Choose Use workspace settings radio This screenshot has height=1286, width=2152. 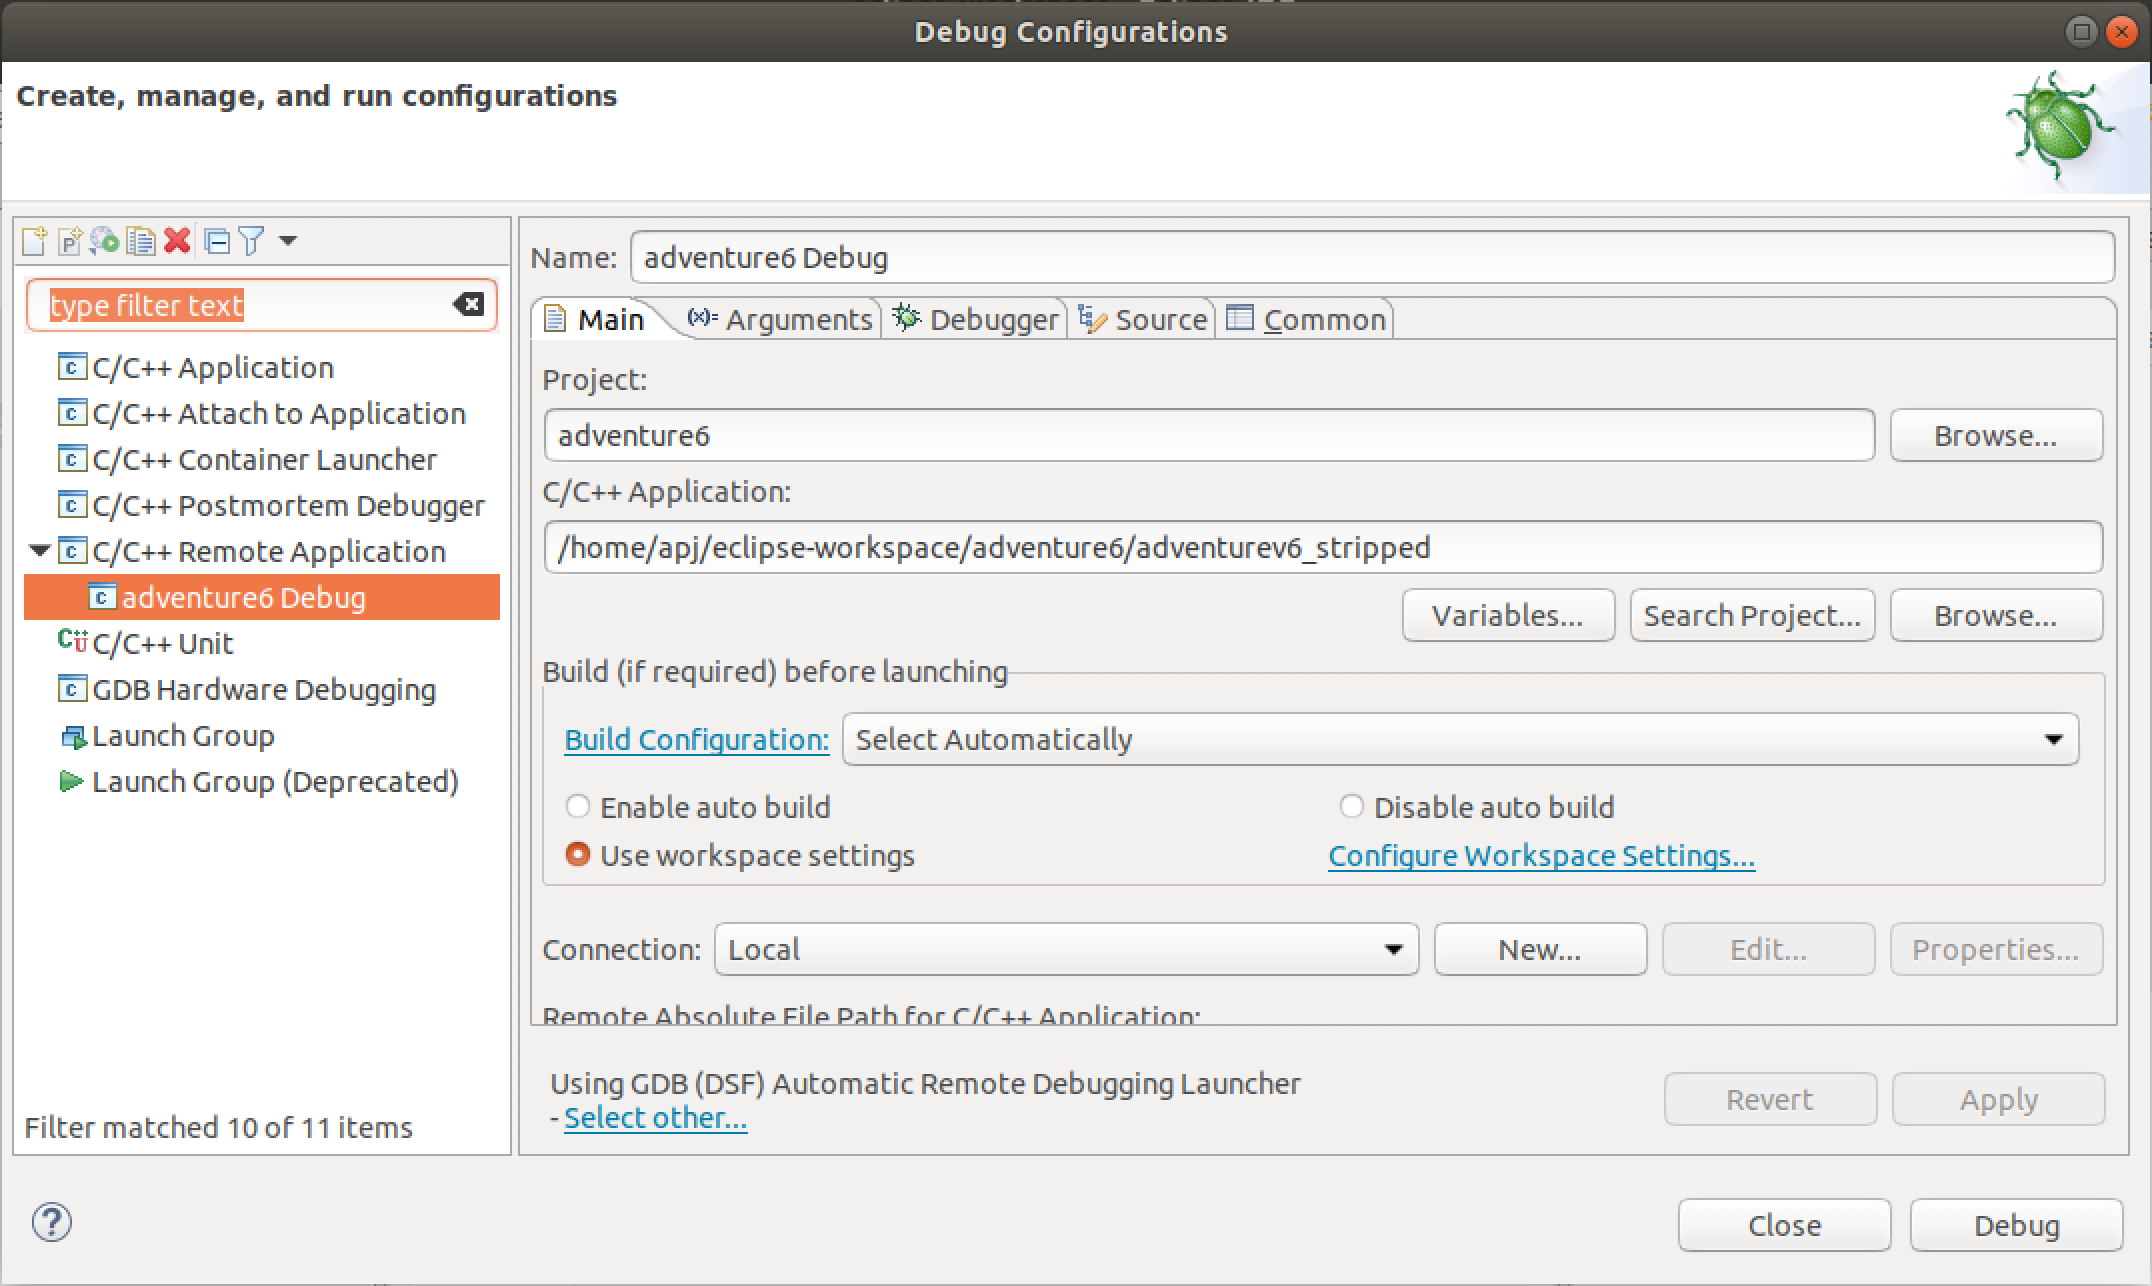(578, 855)
